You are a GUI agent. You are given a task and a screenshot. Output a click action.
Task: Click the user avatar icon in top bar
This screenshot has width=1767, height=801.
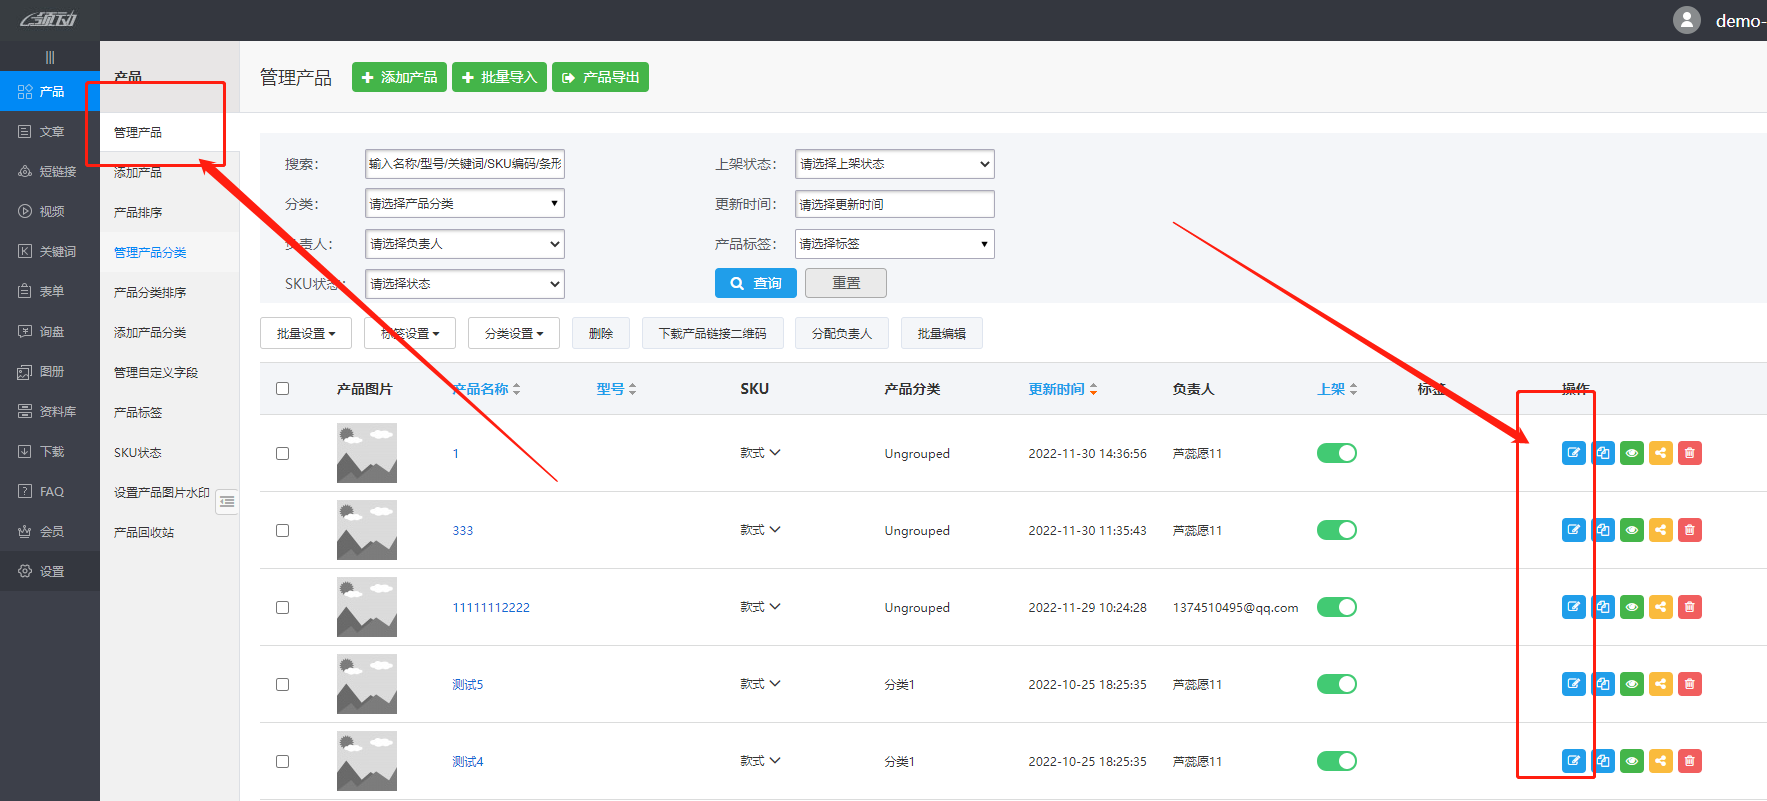pyautogui.click(x=1686, y=20)
